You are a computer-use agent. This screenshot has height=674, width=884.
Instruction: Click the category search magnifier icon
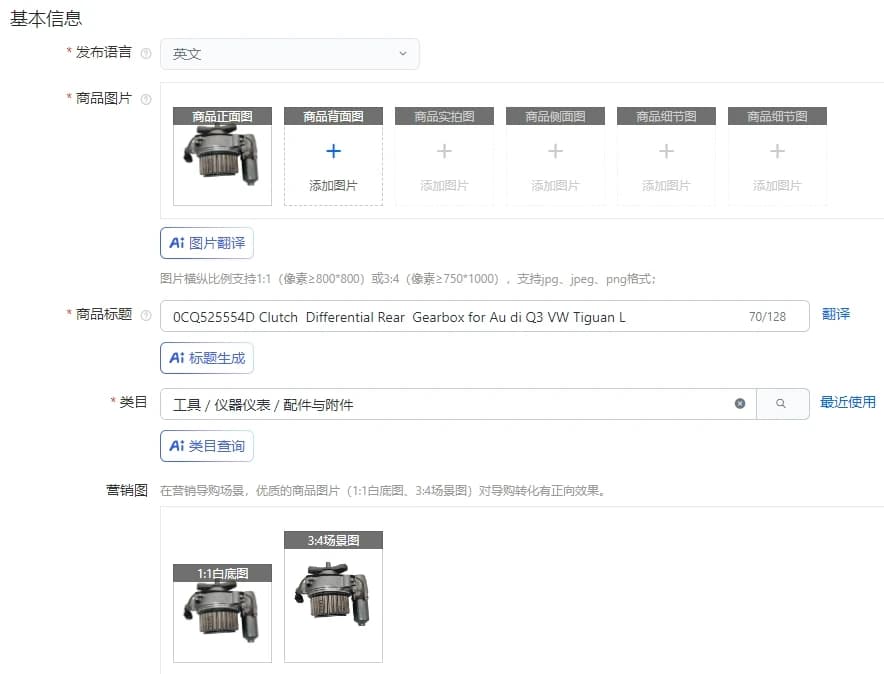[x=781, y=403]
